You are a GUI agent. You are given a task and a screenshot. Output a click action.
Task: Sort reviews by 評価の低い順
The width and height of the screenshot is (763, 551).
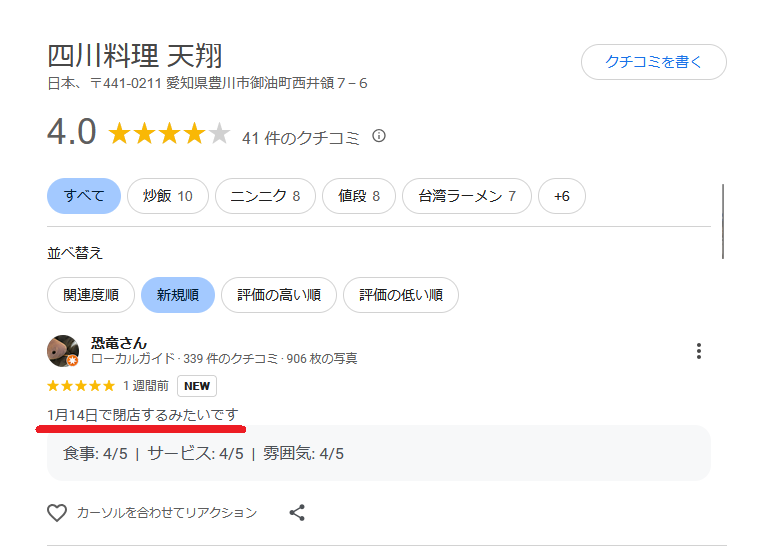coord(401,295)
